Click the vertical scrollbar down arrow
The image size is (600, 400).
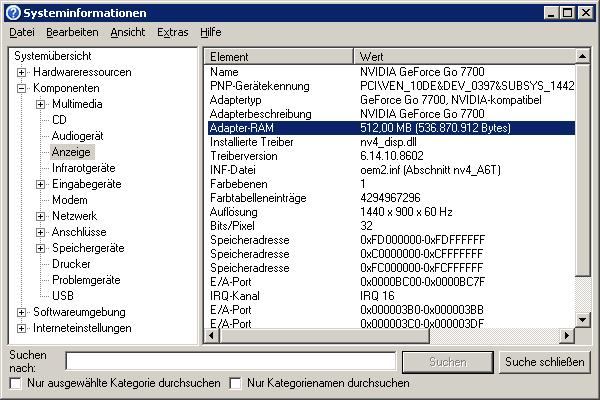[582, 320]
